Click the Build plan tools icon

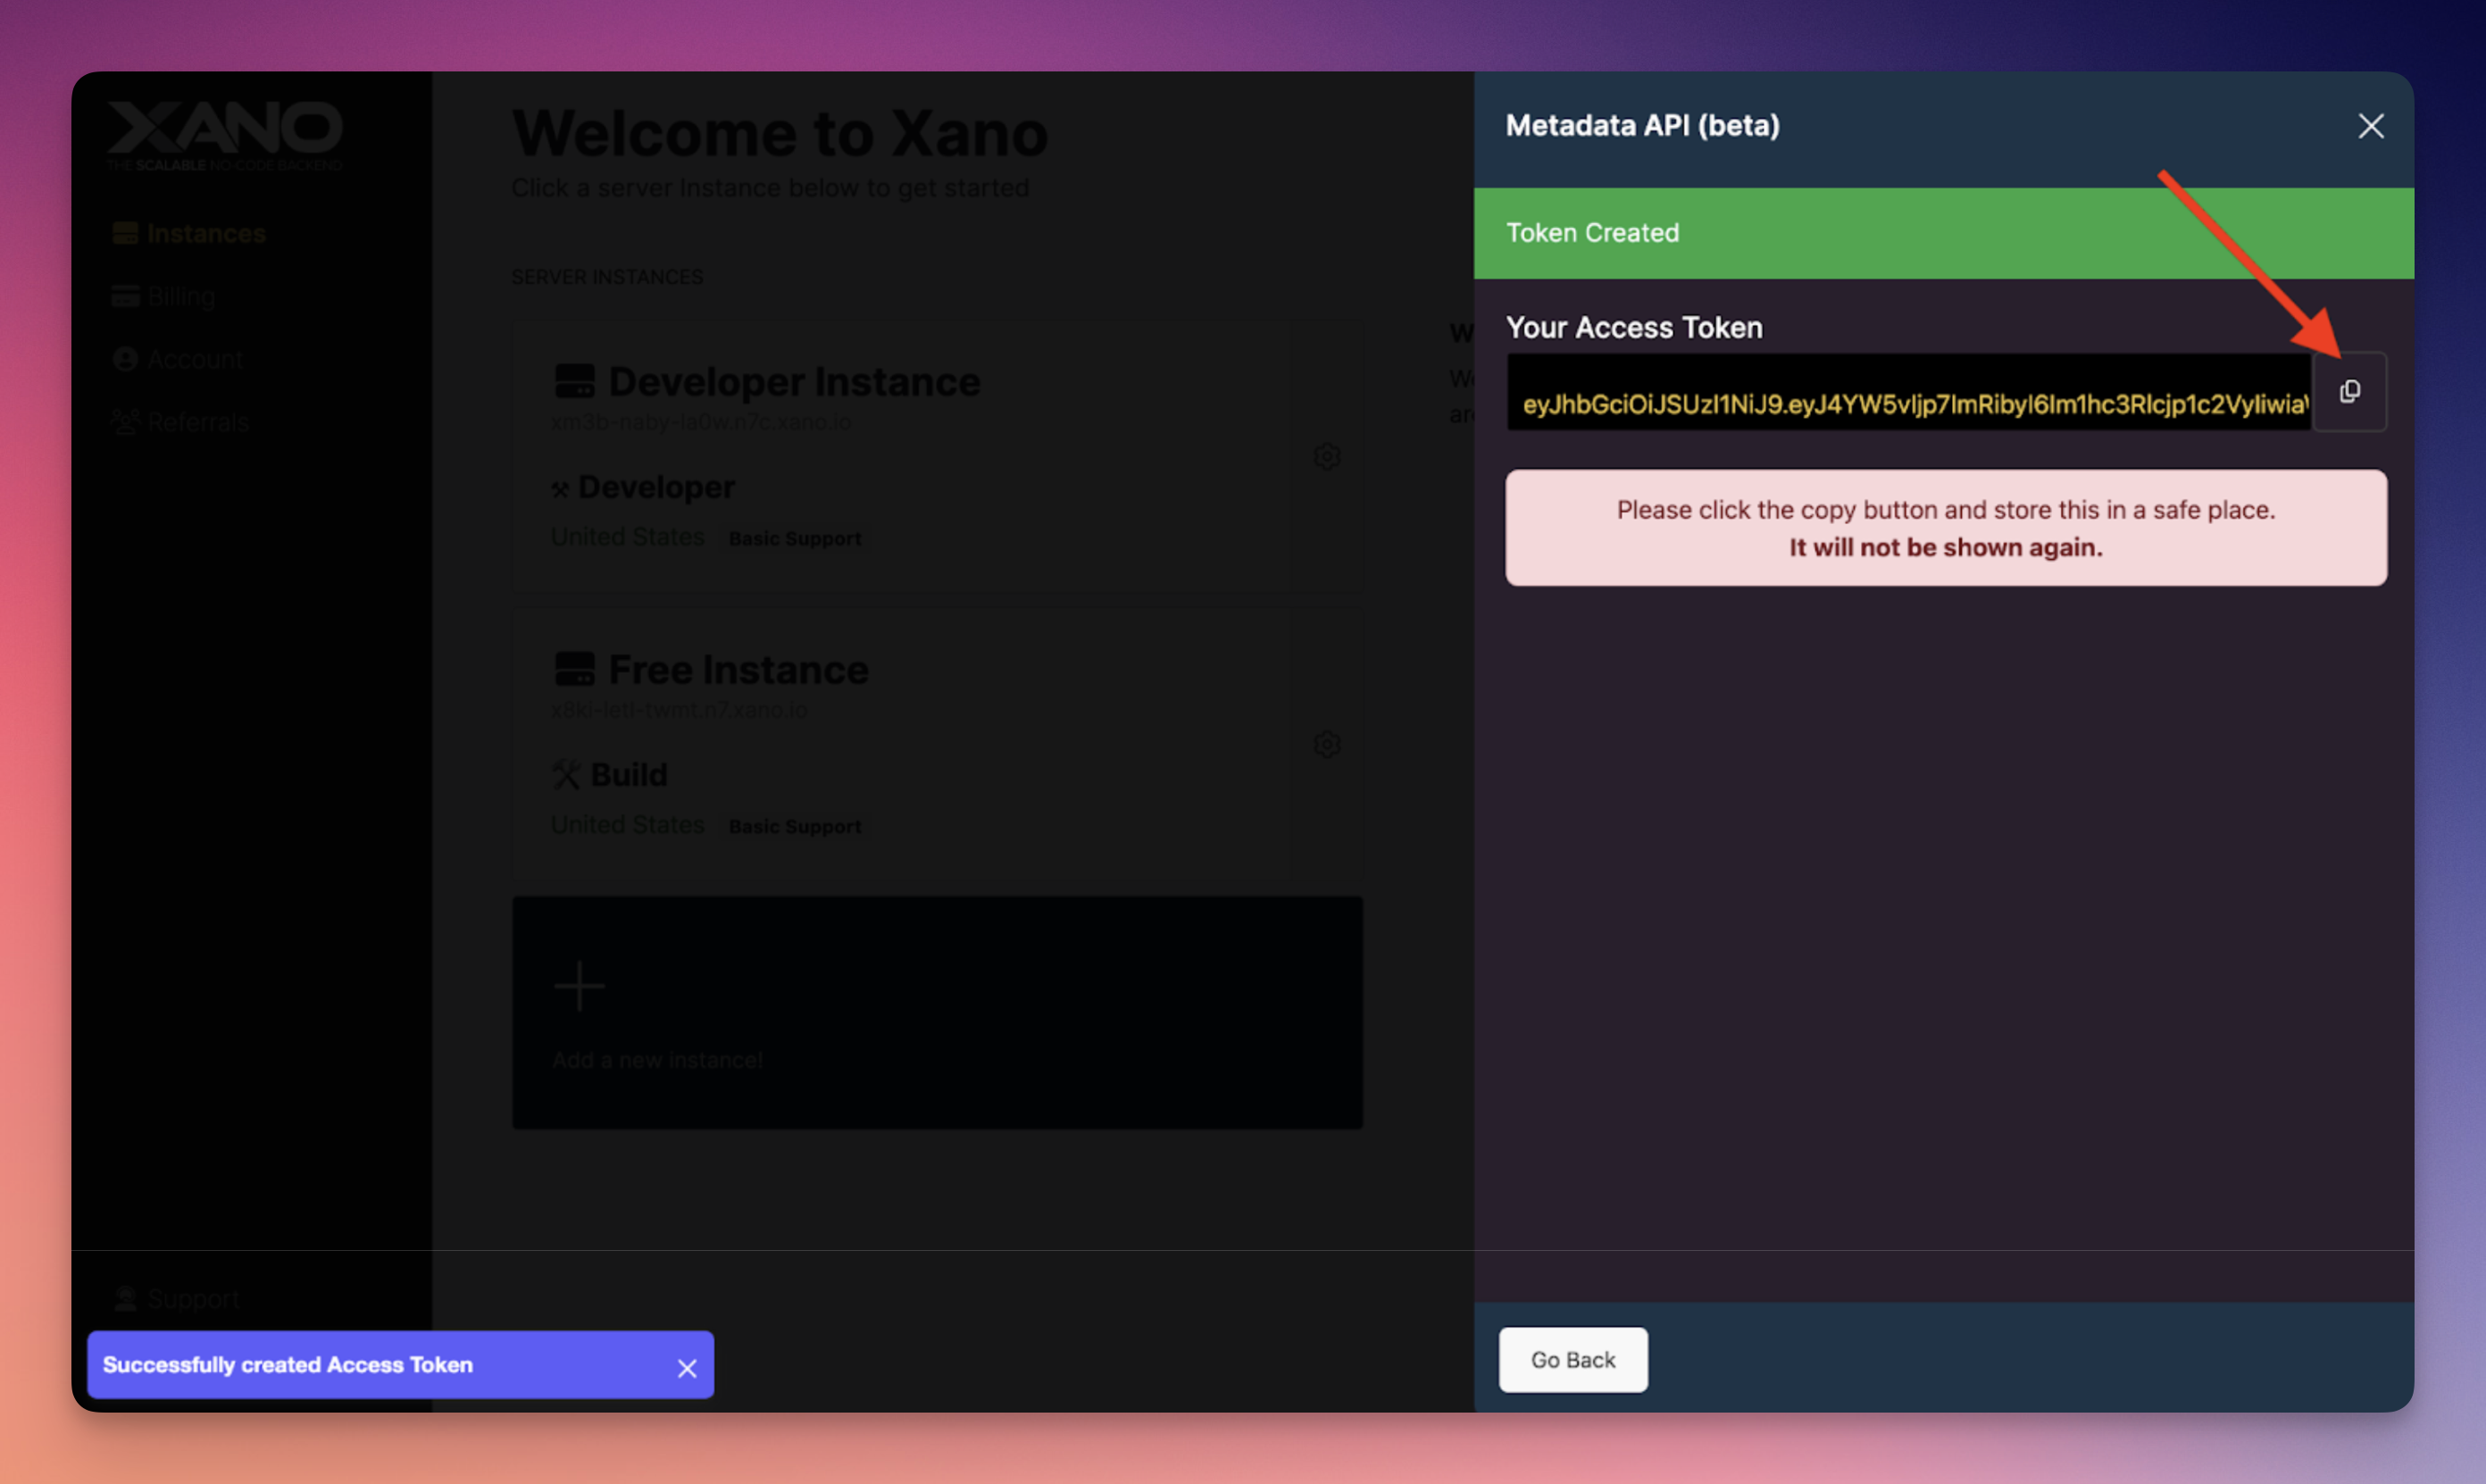pos(566,775)
